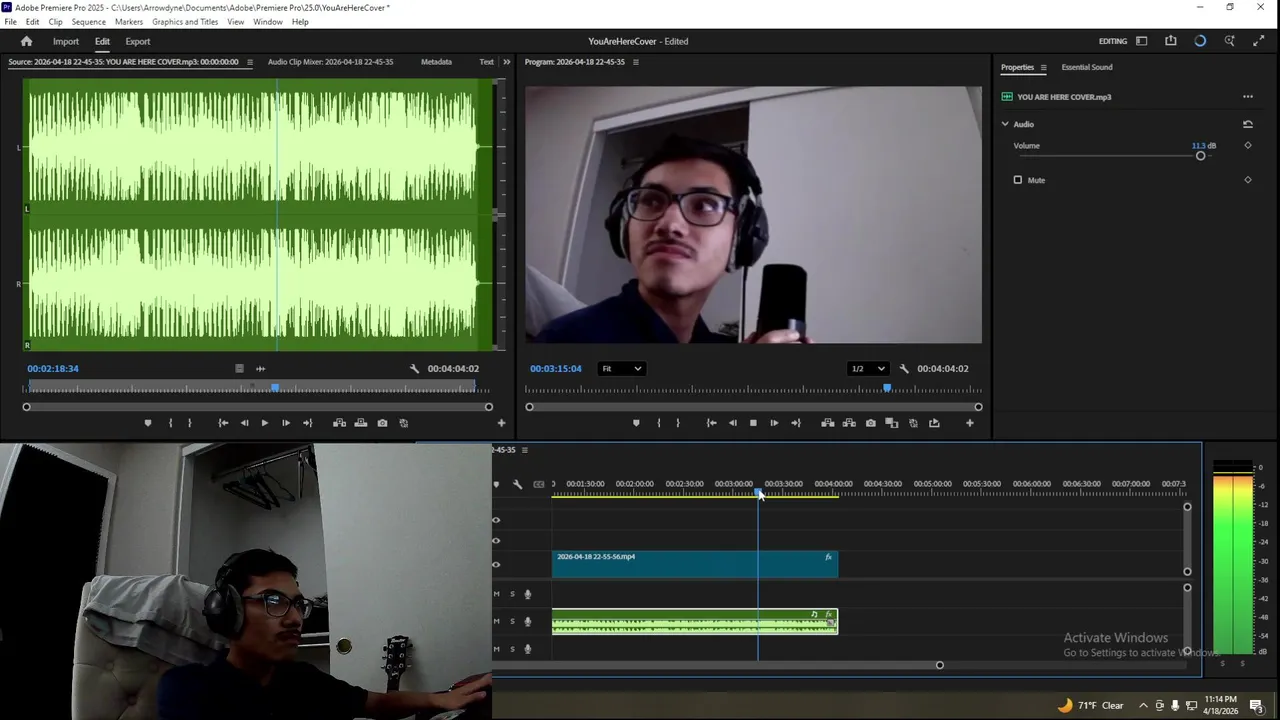Image resolution: width=1280 pixels, height=720 pixels.
Task: Mark In point in the Source monitor
Action: [170, 423]
